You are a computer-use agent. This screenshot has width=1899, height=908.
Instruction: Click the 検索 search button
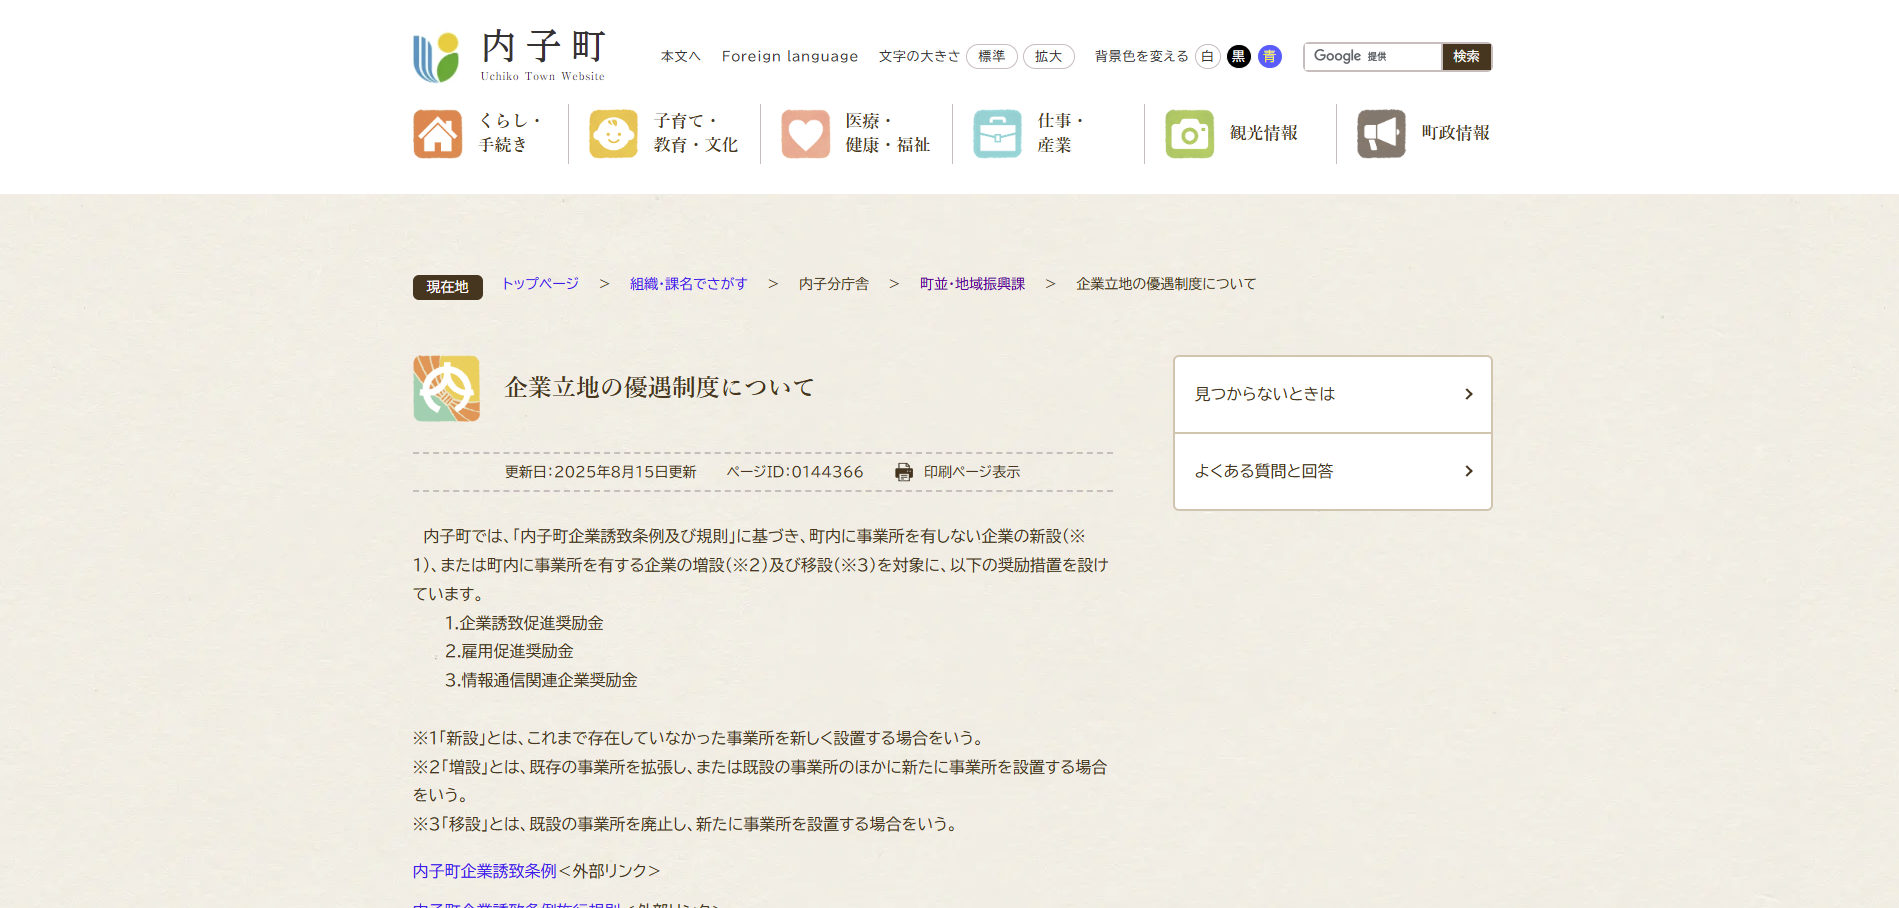1467,56
